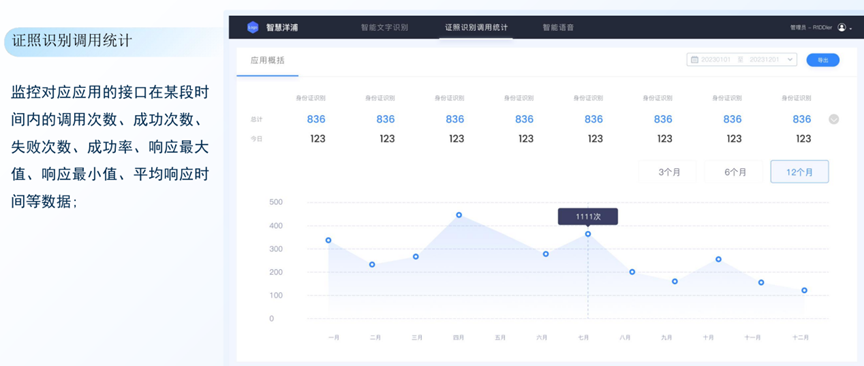Open the 应用概括 tab

pyautogui.click(x=268, y=61)
